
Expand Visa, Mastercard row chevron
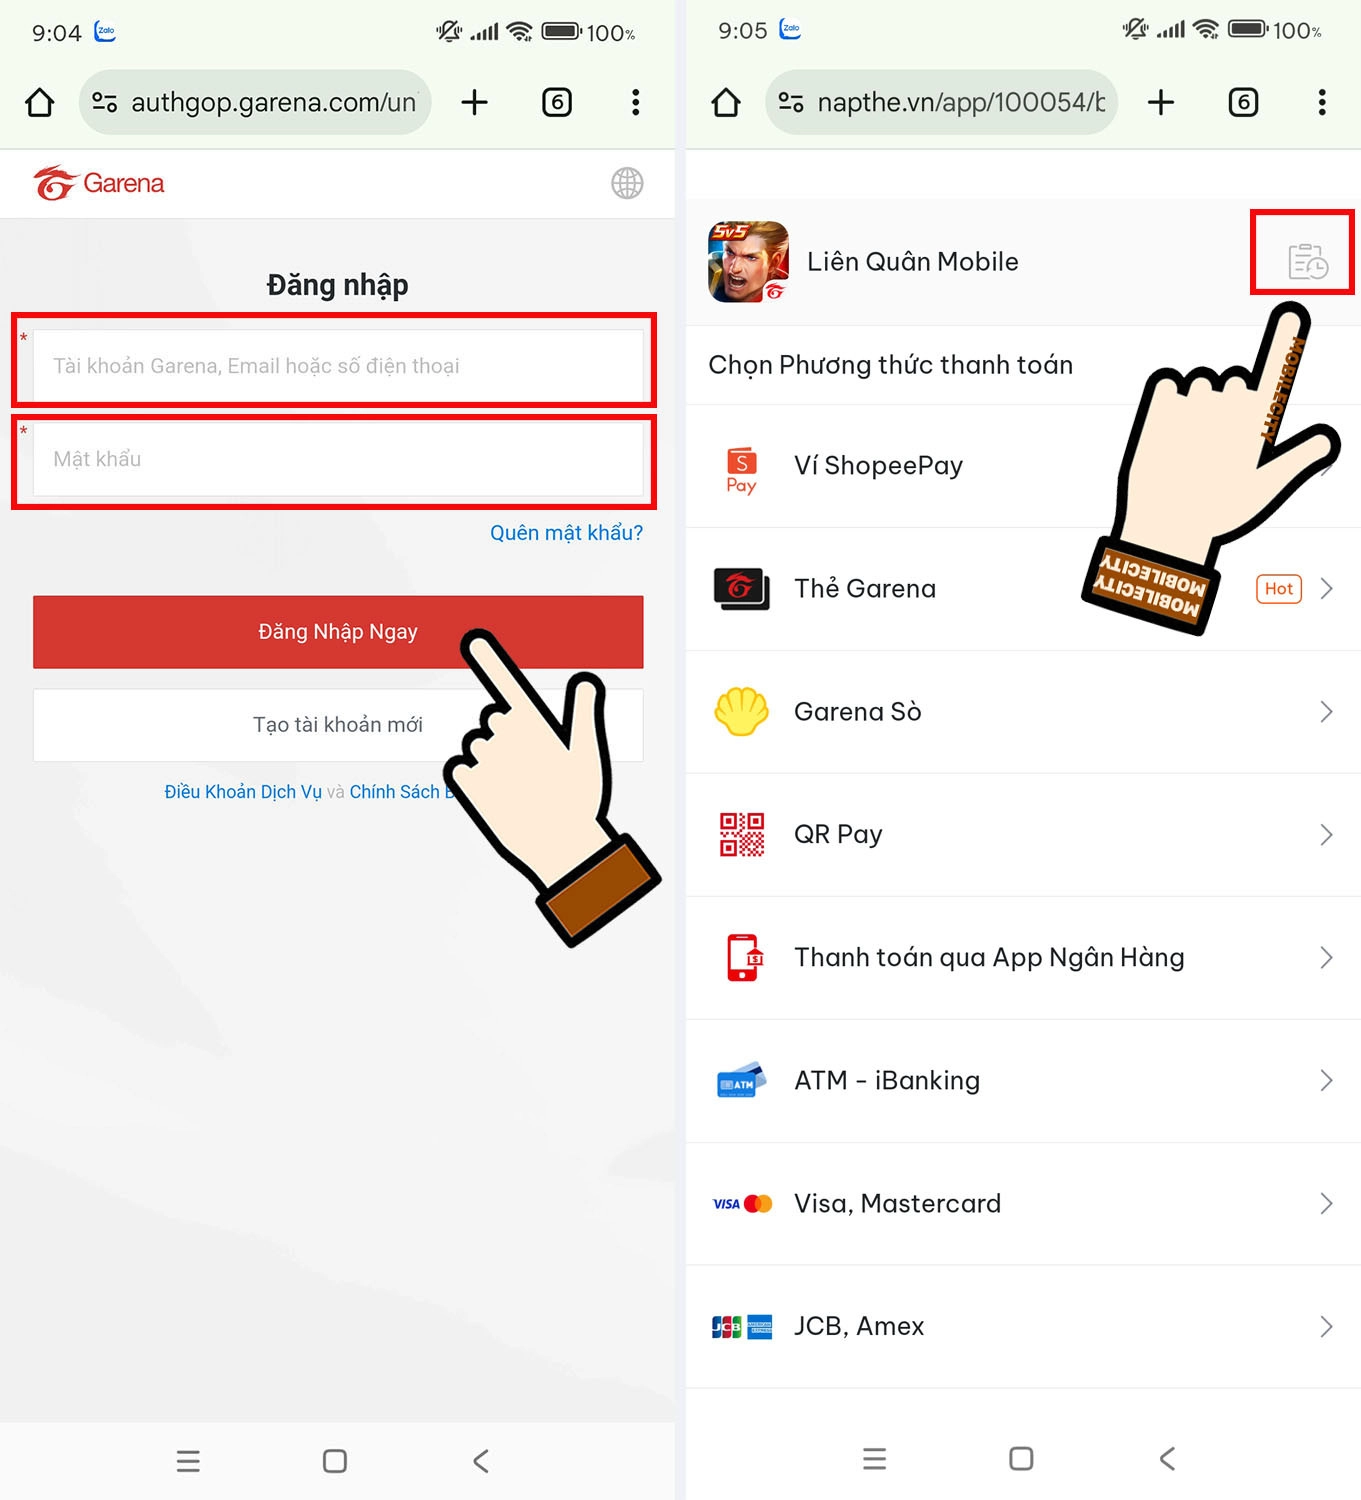[1327, 1204]
